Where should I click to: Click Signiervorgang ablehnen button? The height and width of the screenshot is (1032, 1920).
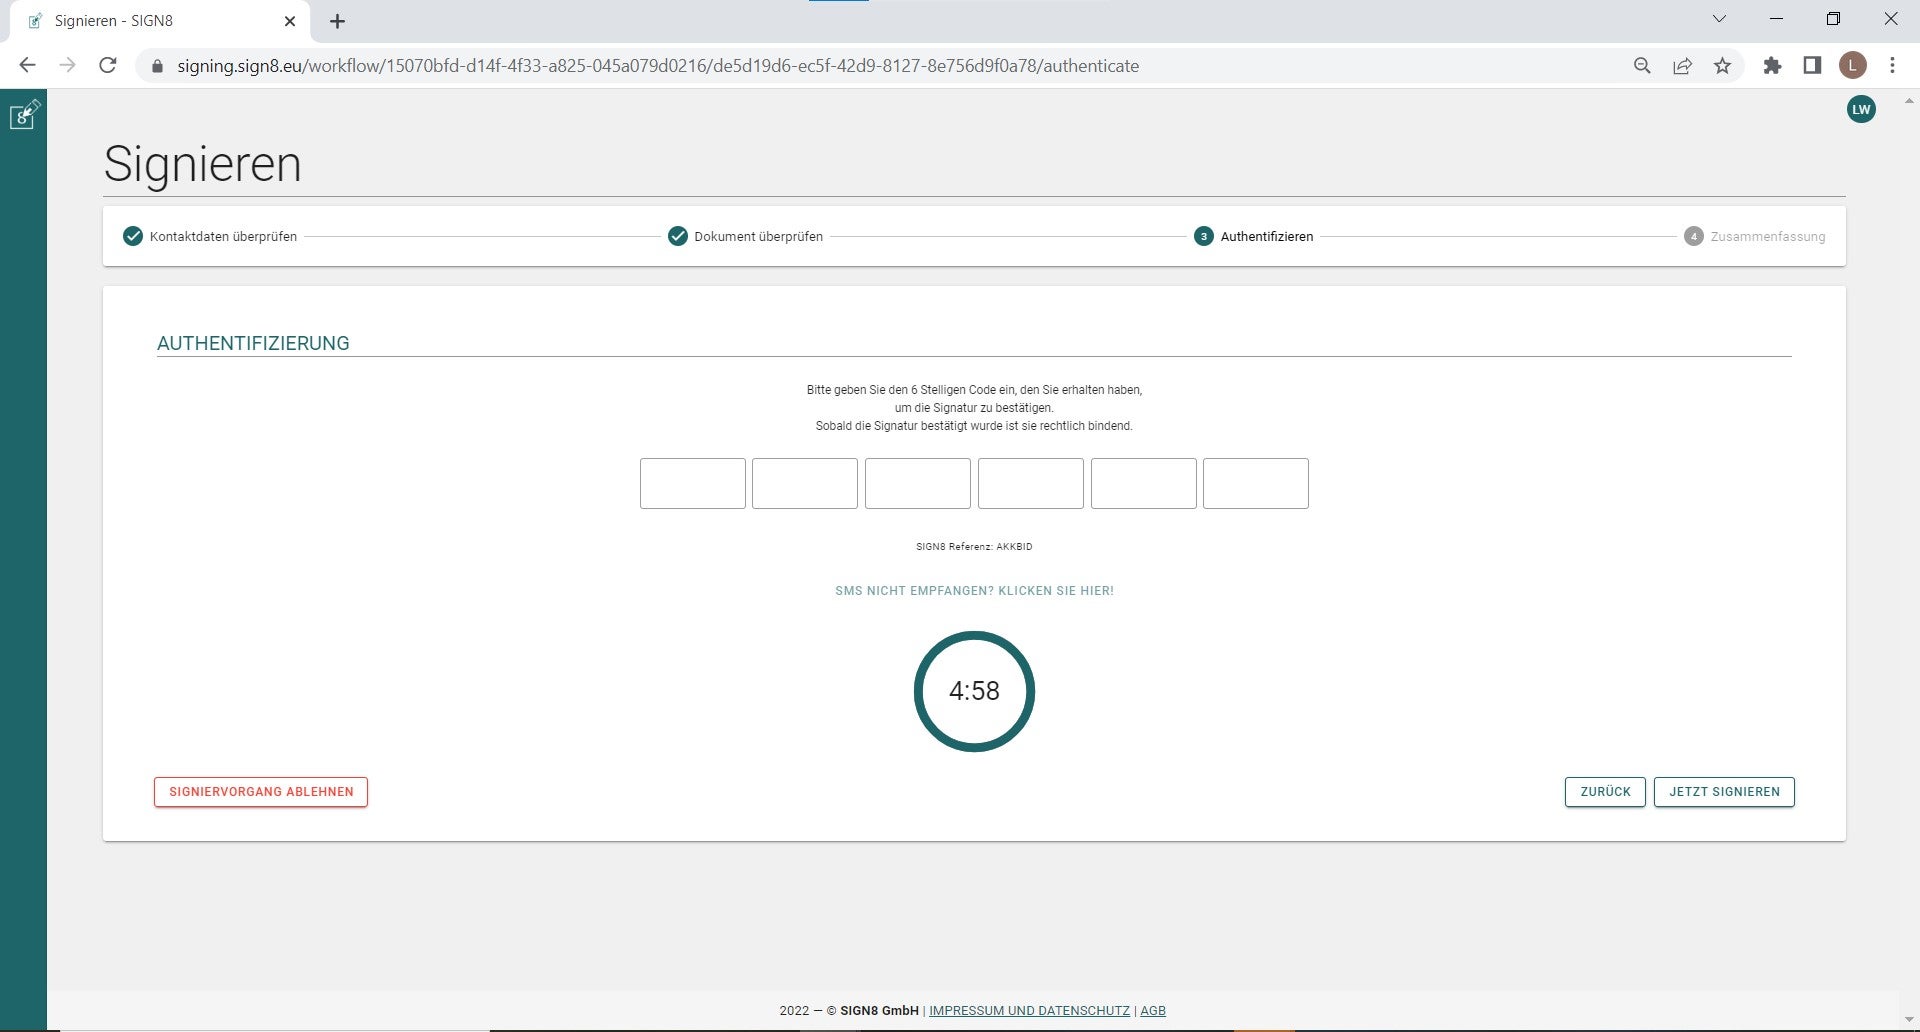tap(261, 792)
